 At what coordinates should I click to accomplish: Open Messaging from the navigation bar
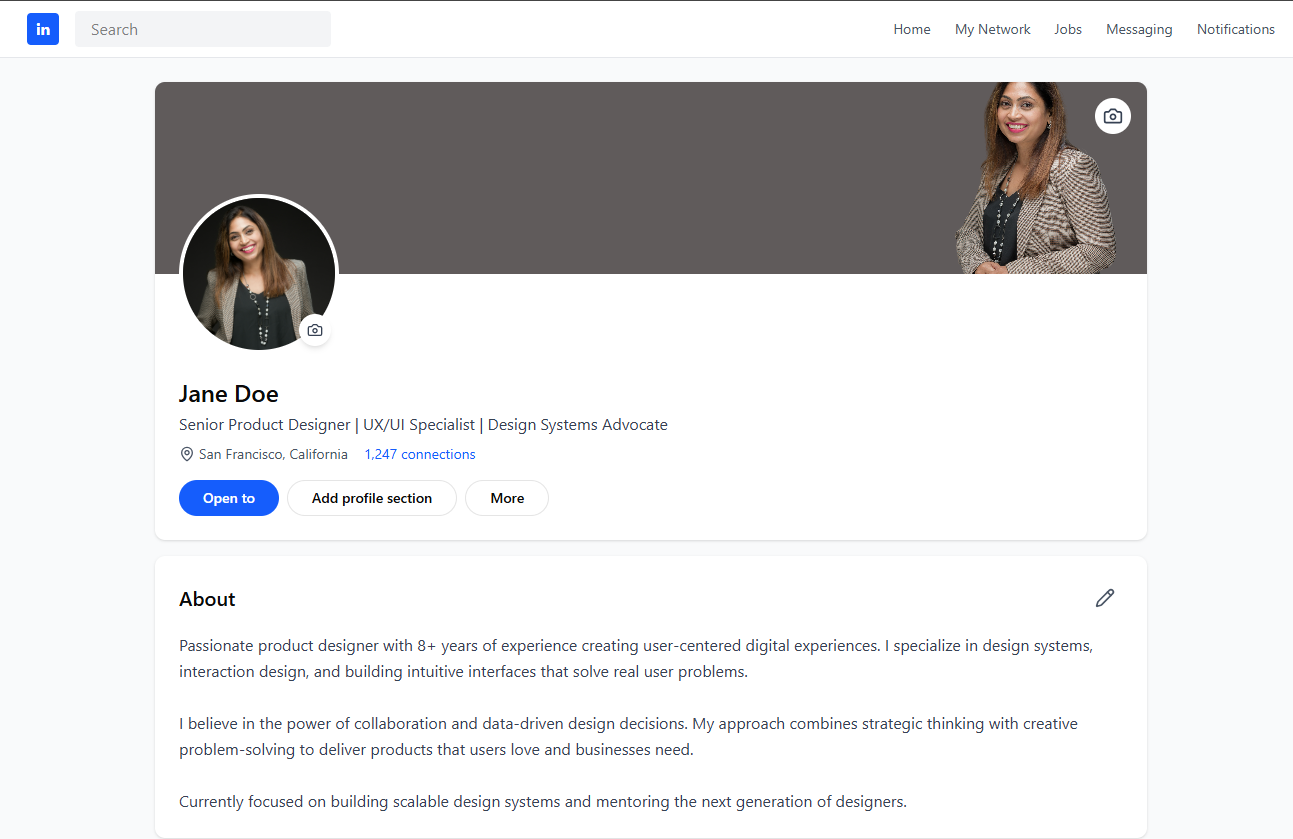coord(1139,29)
